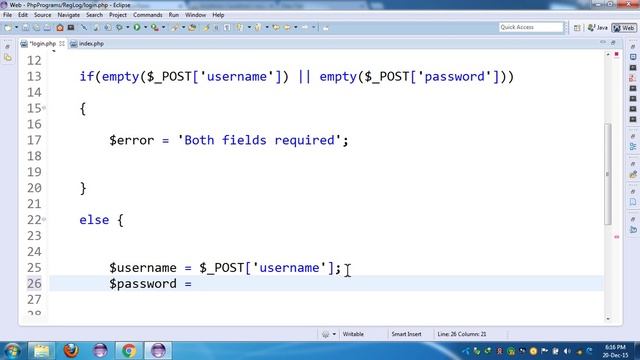Switch to the Web perspective
Screen dimensions: 640x360
click(x=624, y=28)
